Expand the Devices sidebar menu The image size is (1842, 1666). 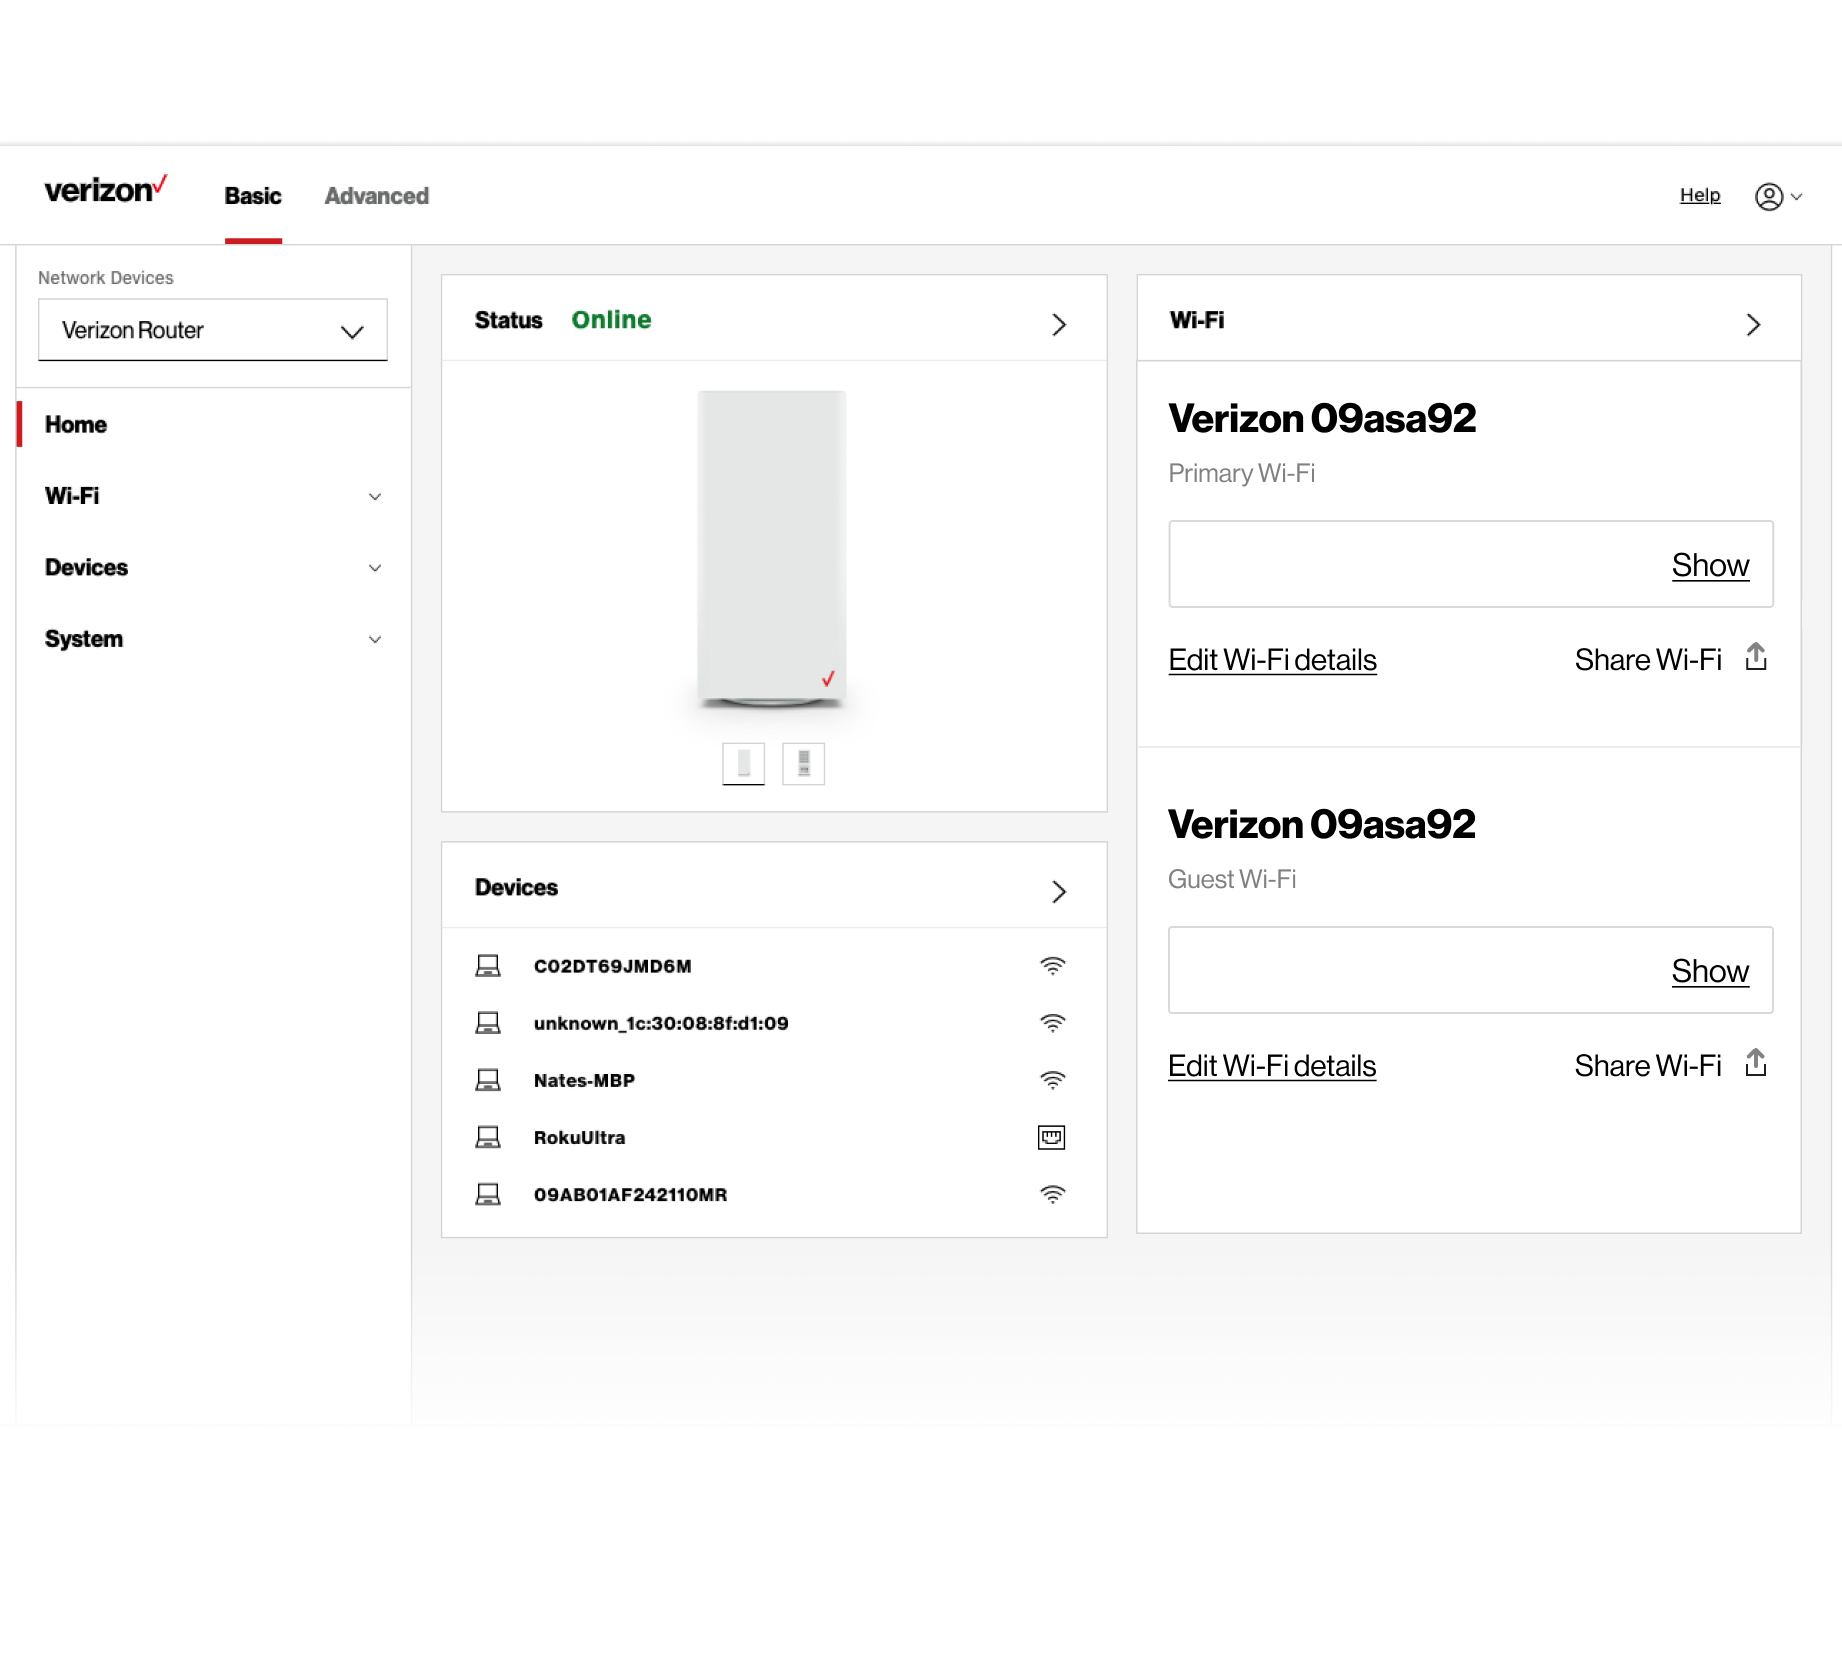[374, 568]
